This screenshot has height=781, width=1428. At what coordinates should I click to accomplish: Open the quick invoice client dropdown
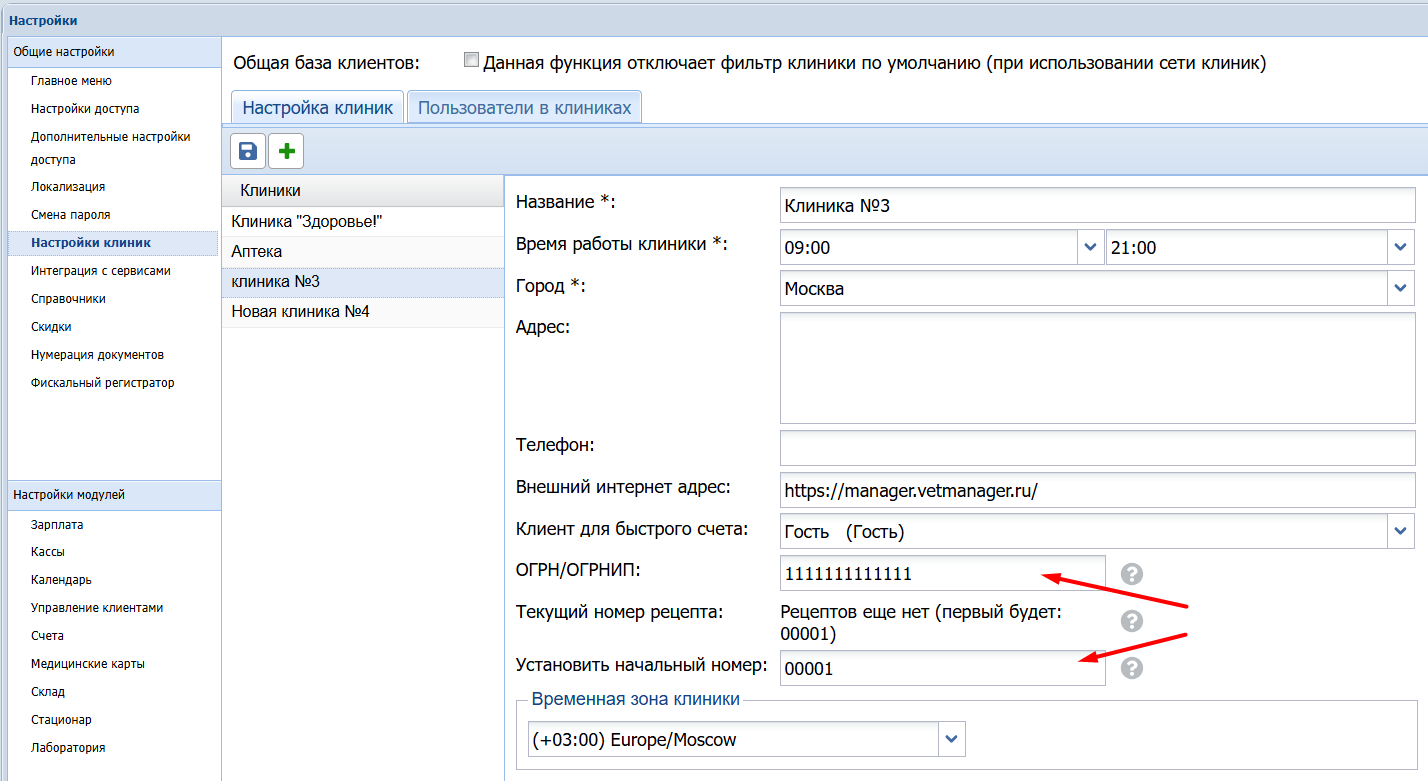1400,531
